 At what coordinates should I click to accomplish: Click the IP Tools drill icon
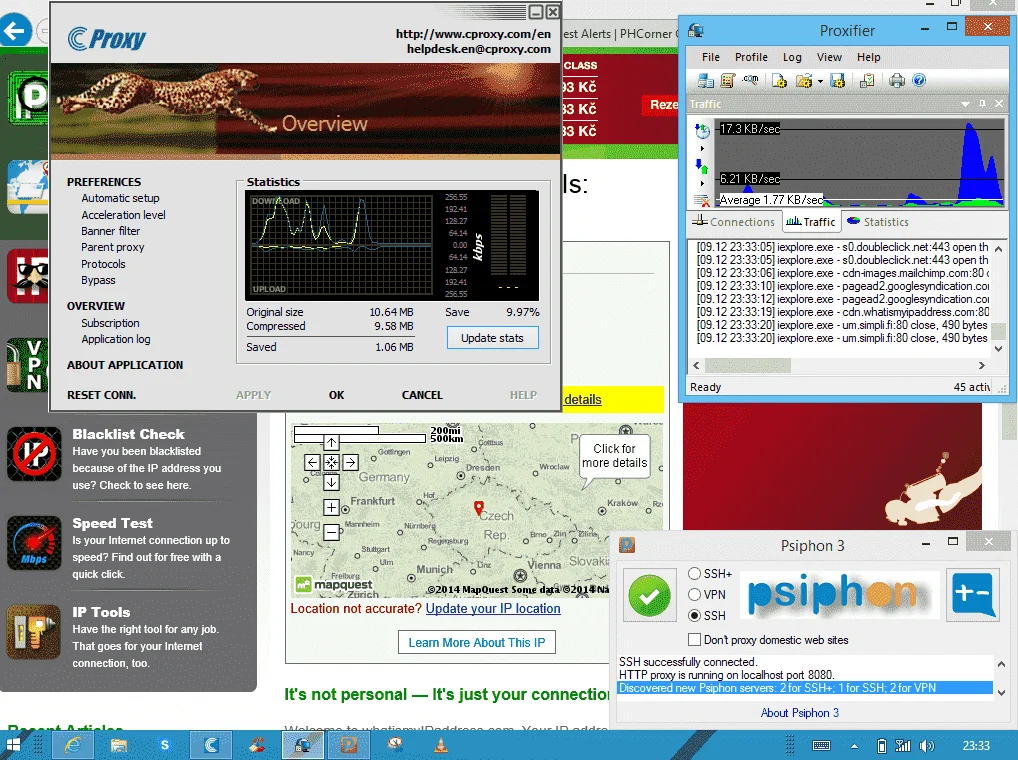tap(34, 632)
